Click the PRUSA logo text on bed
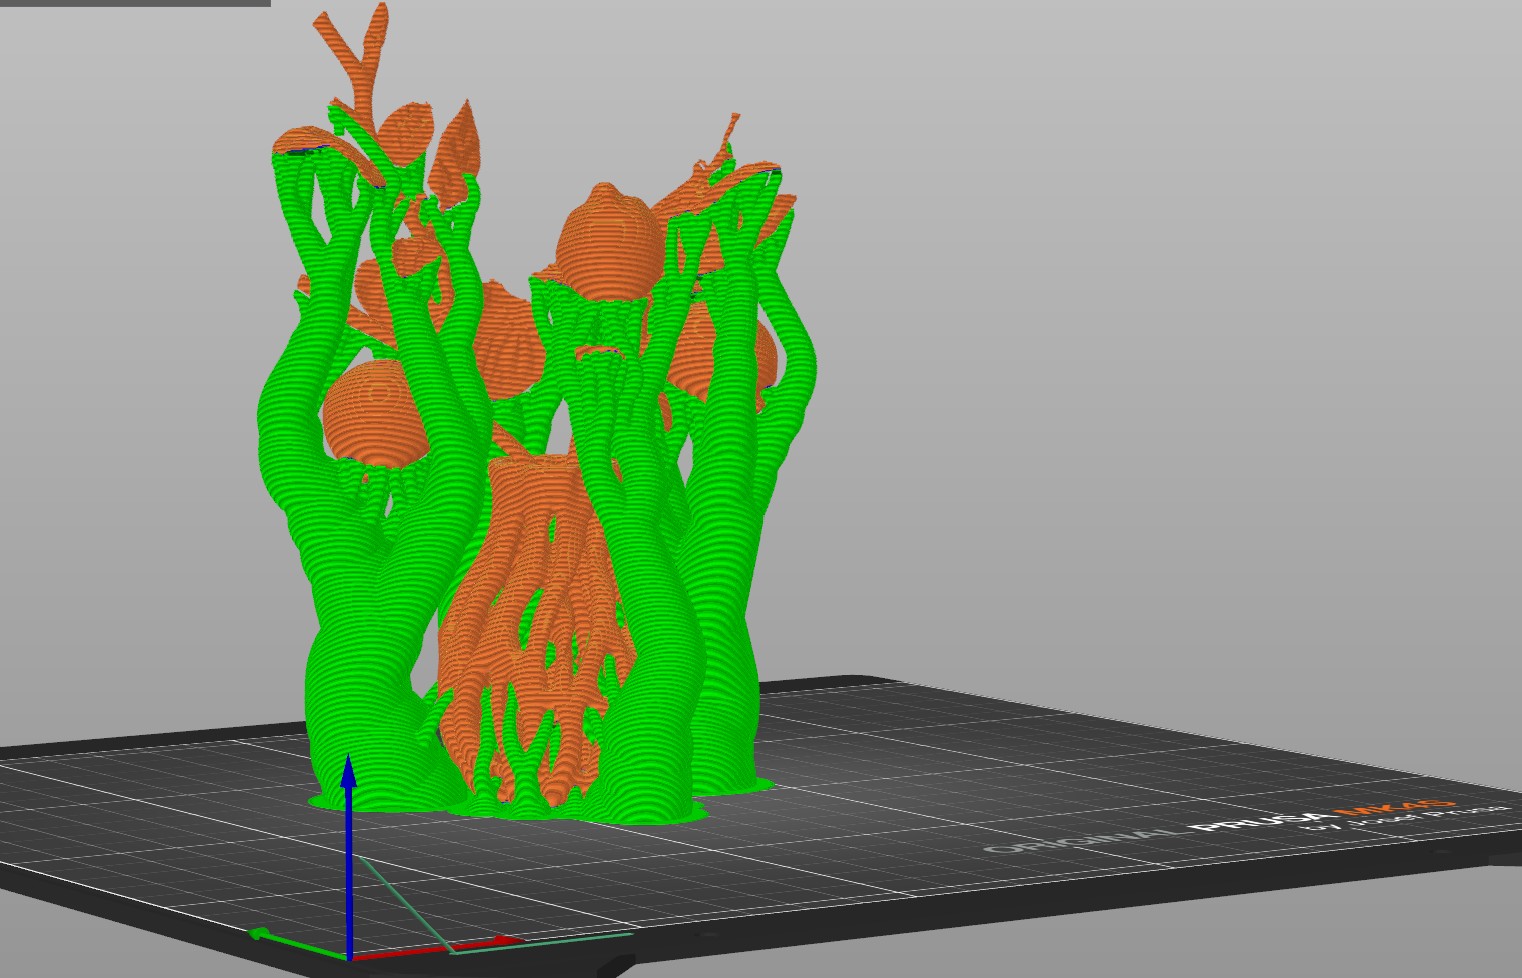Image resolution: width=1522 pixels, height=978 pixels. coord(1260,821)
